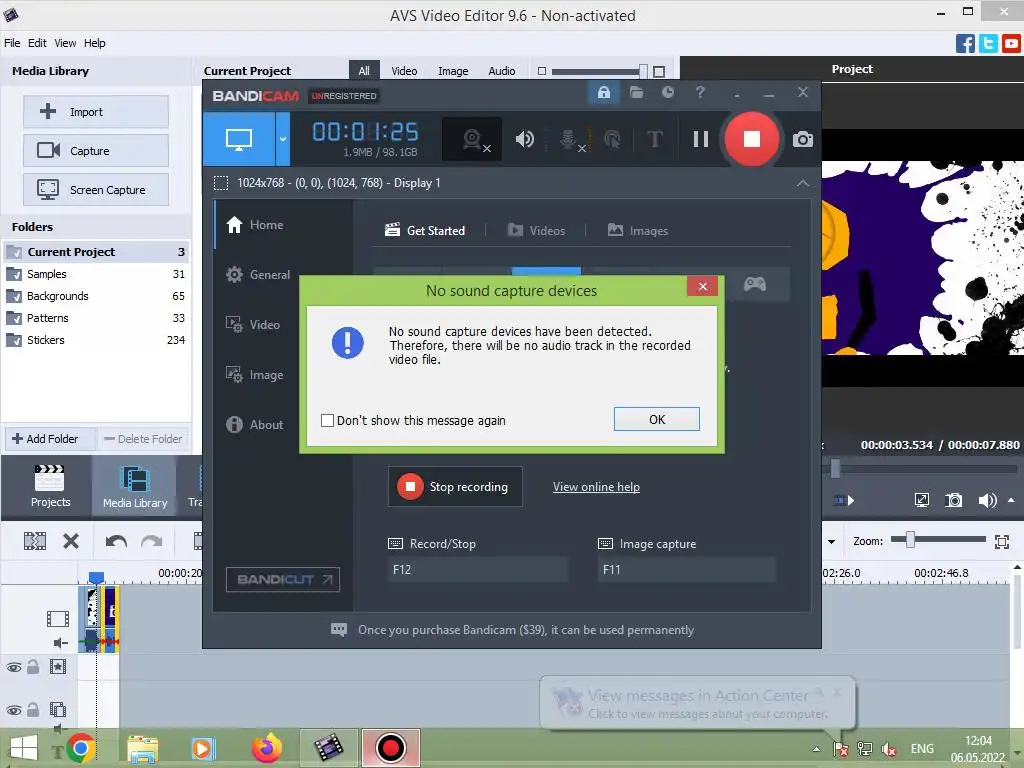This screenshot has width=1024, height=768.
Task: Open View online help link
Action: [596, 487]
